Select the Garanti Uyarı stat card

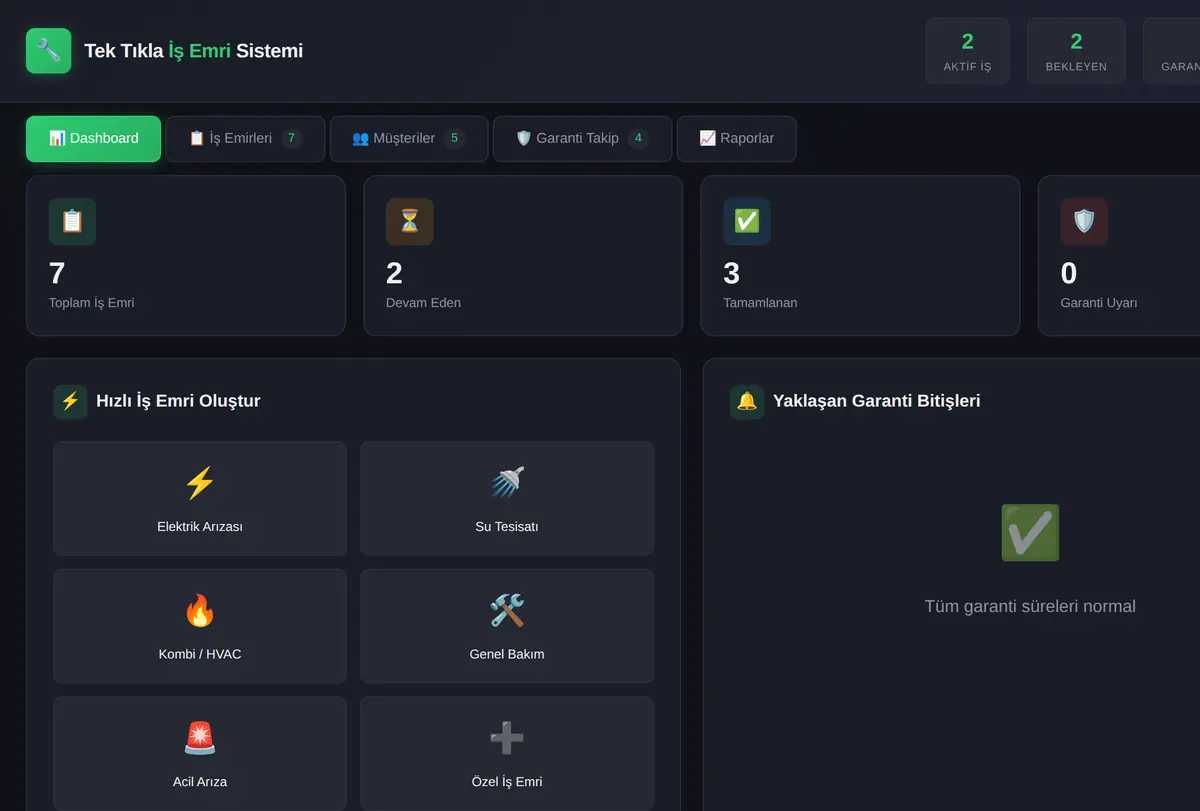[1119, 256]
